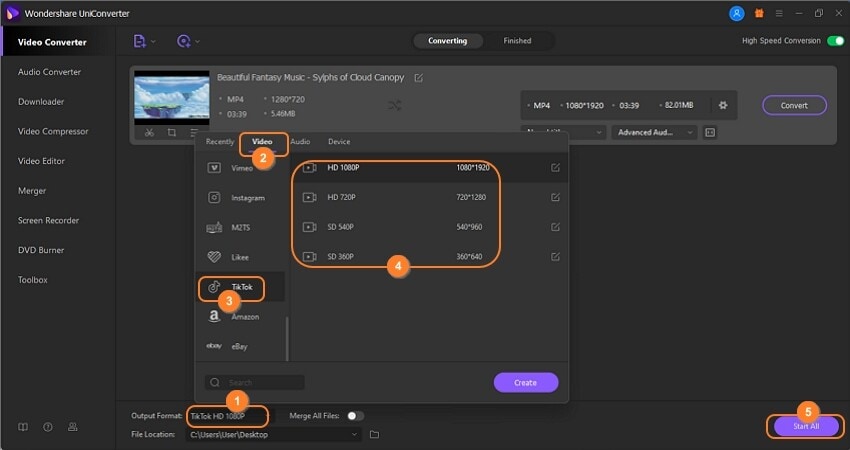
Task: Select the Video format tab
Action: 262,142
